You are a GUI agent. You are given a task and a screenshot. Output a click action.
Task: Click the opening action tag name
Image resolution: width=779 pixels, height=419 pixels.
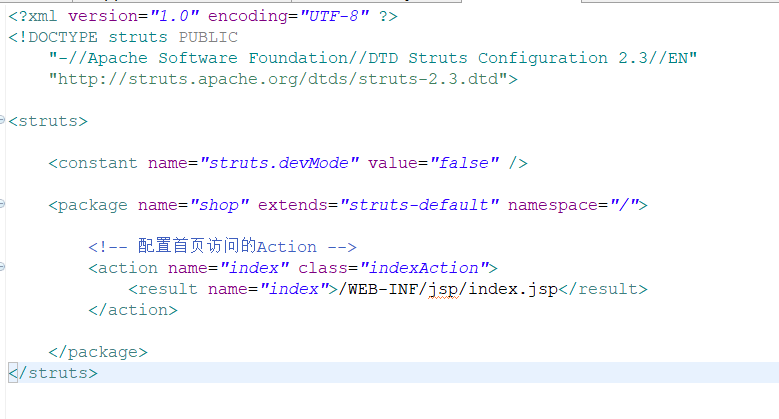pos(128,268)
